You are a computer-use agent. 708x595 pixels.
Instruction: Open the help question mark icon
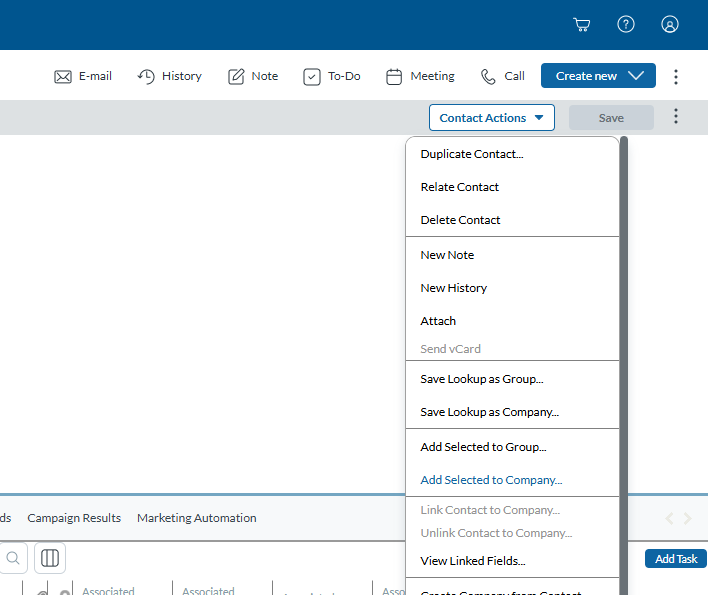coord(626,24)
